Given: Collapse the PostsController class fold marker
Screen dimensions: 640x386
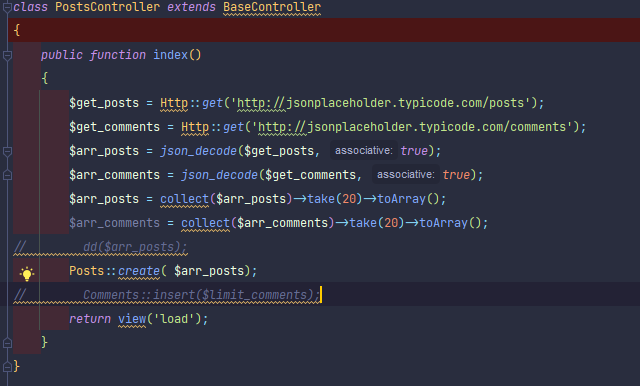Looking at the screenshot, I should 7,7.
